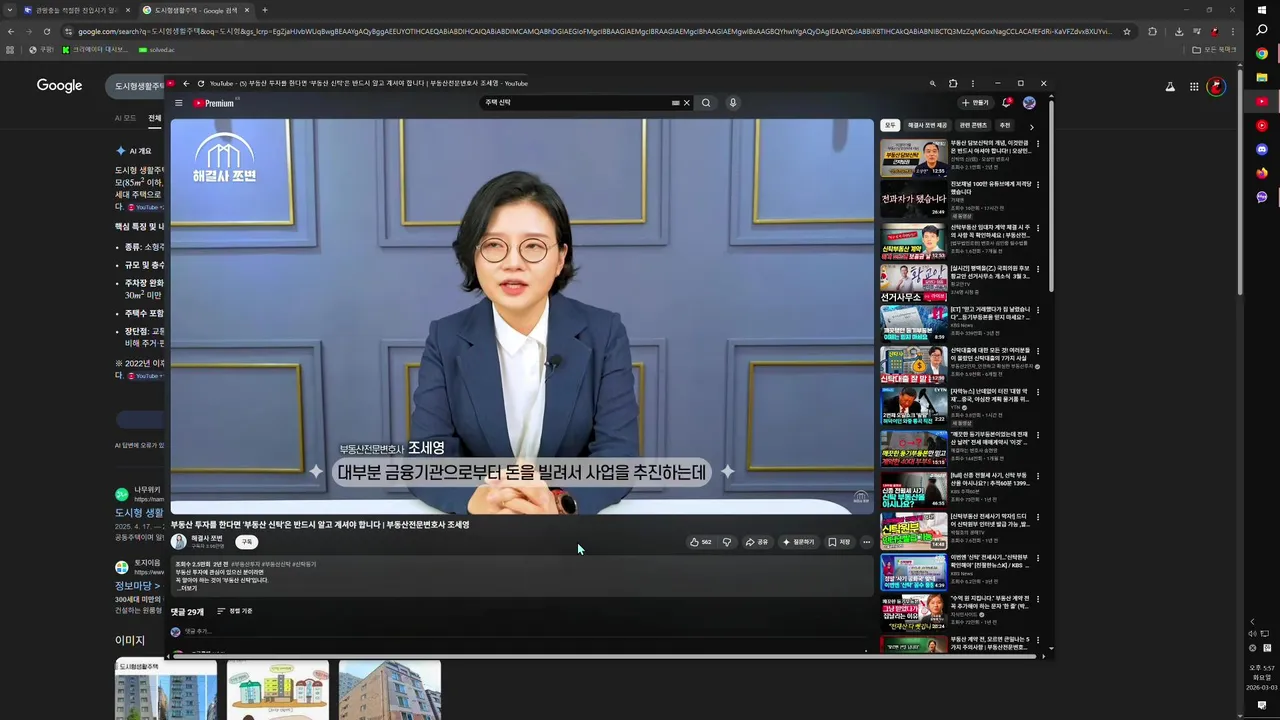The width and height of the screenshot is (1280, 720).
Task: Open the YouTube app window extensions puzzle icon
Action: point(953,83)
